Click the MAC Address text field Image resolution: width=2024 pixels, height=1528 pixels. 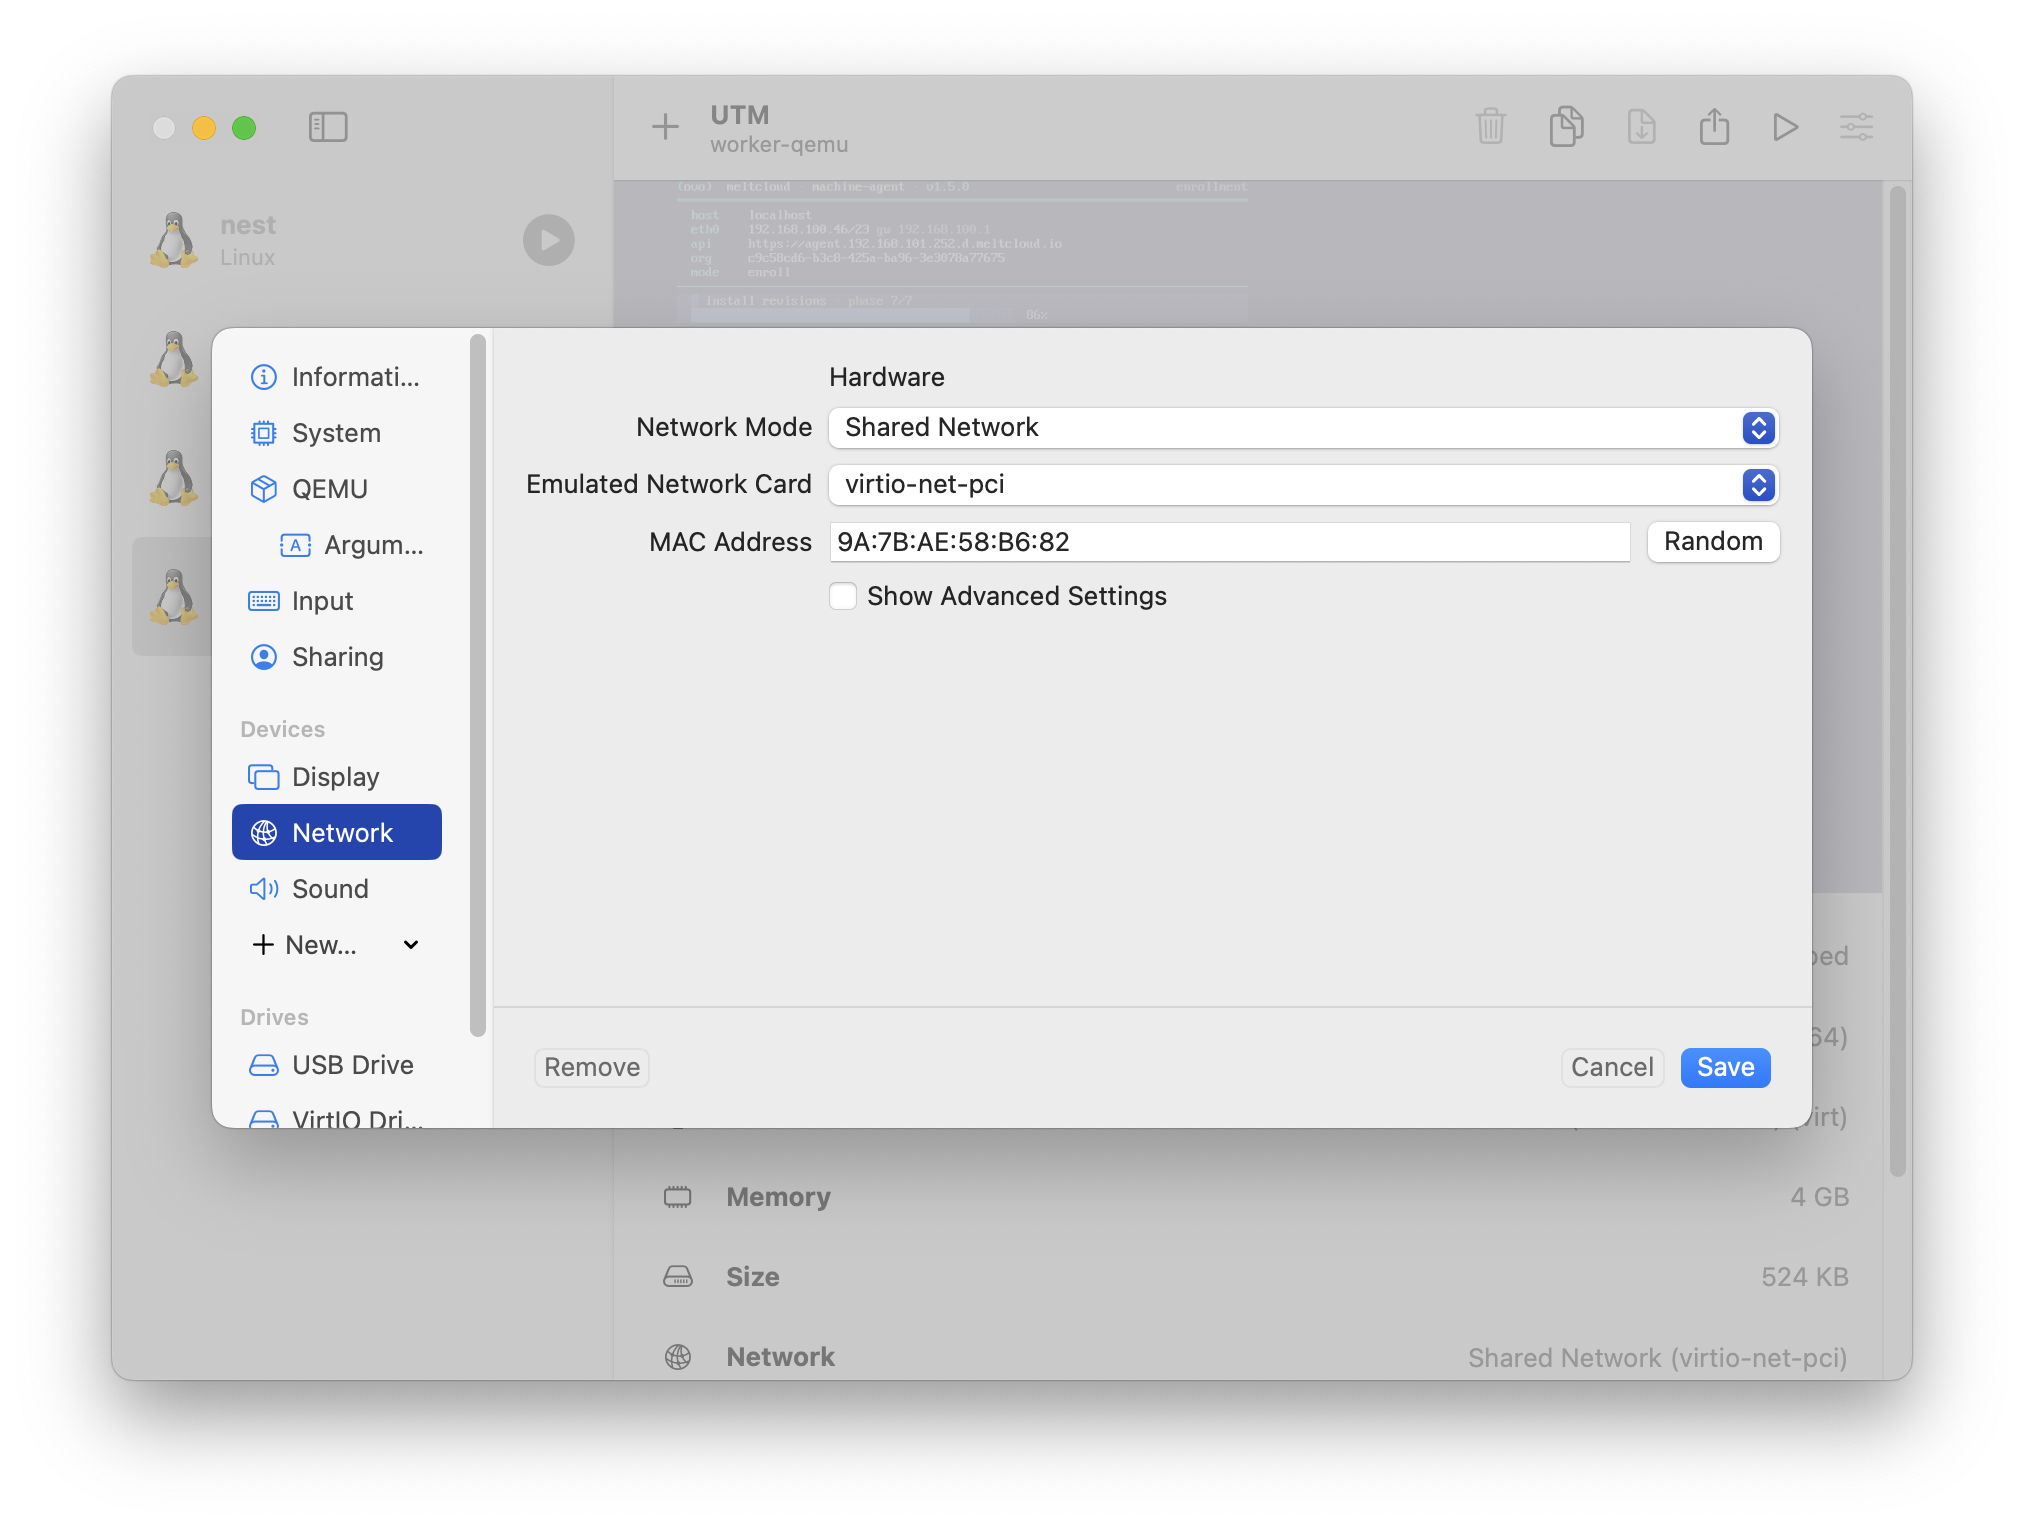pos(1230,542)
